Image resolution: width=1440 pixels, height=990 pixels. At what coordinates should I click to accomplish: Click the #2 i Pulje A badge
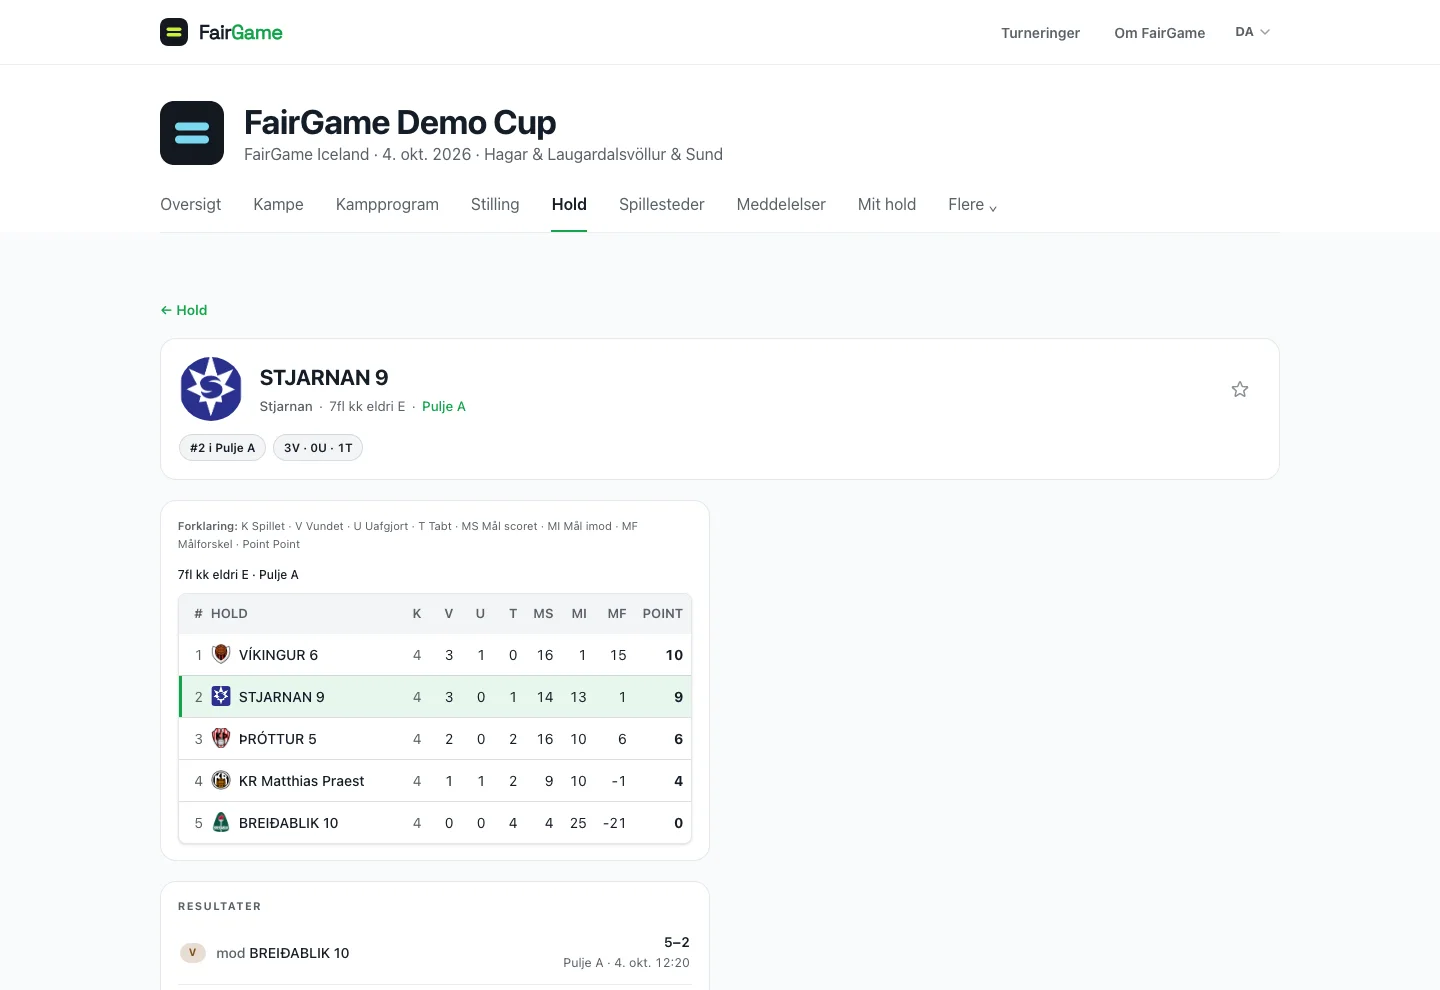[222, 448]
